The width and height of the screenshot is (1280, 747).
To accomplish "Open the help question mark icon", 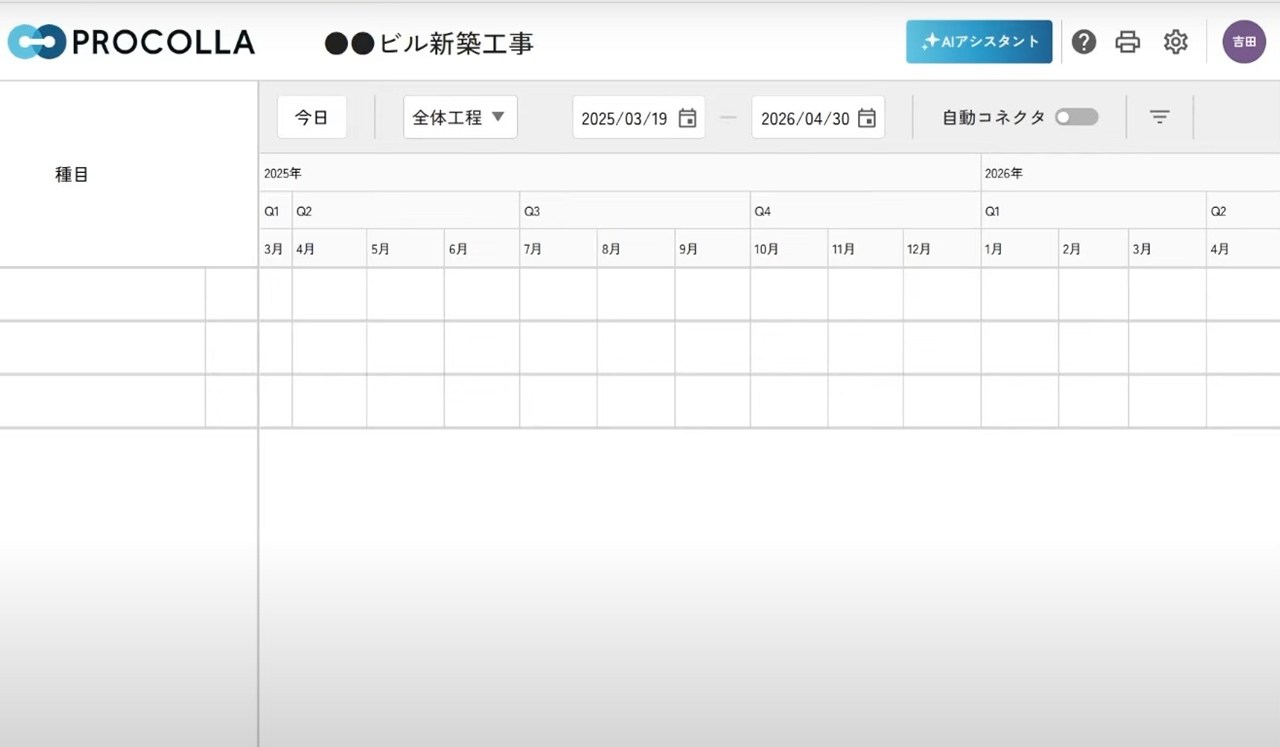I will point(1084,42).
